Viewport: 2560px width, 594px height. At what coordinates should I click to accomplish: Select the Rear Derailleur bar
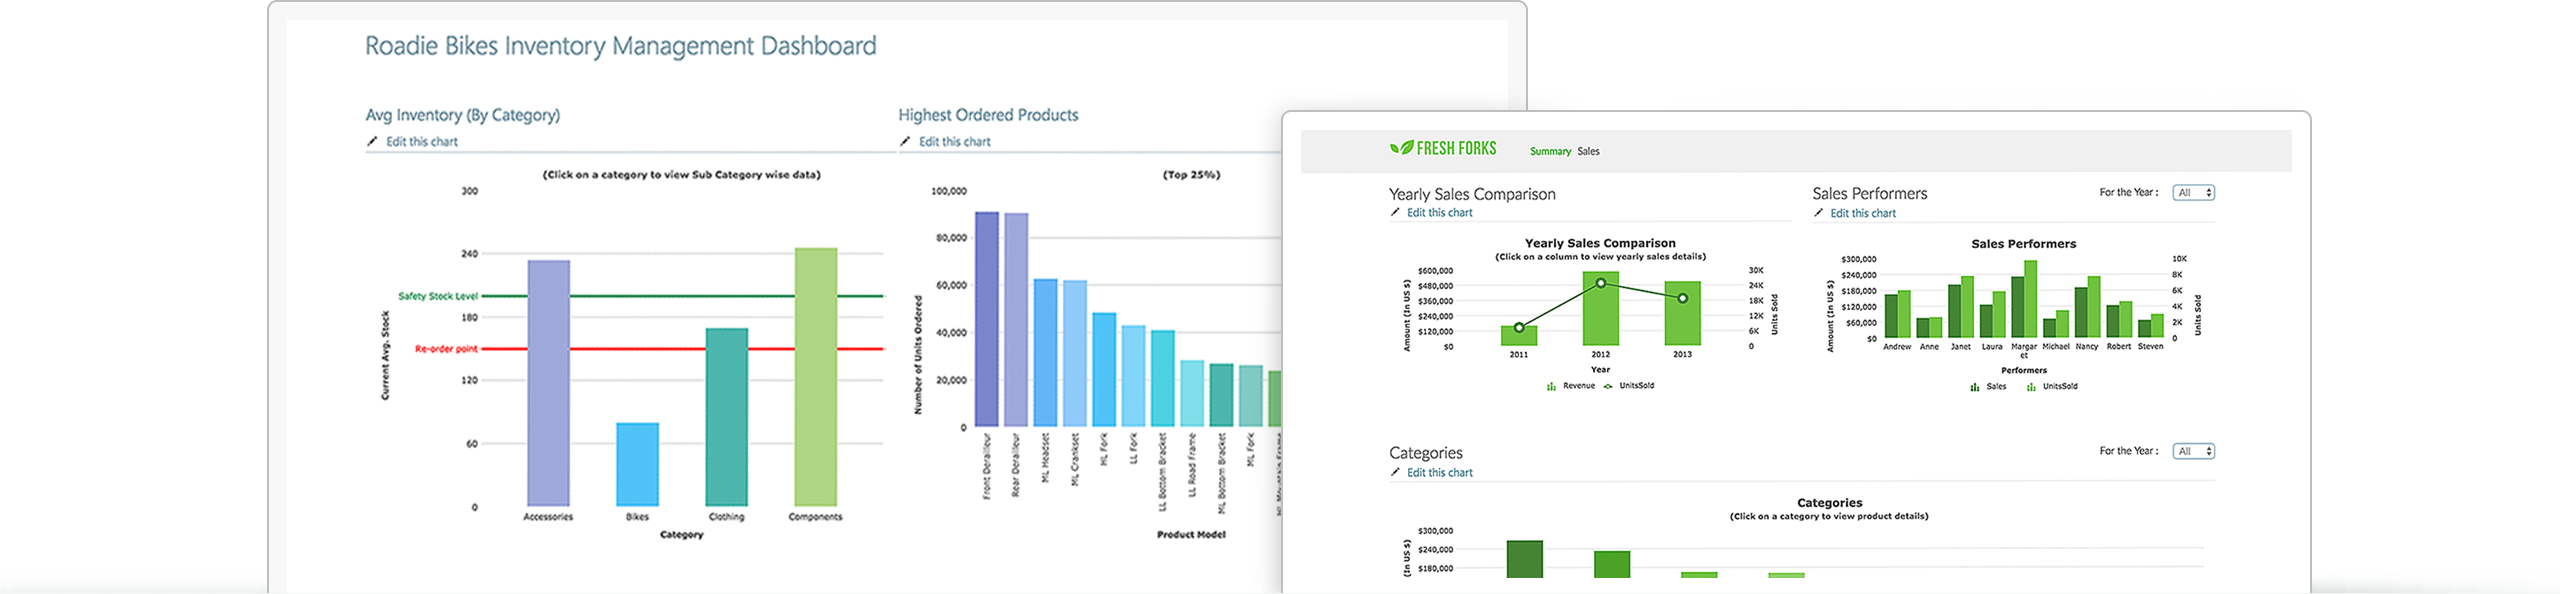tap(1016, 320)
